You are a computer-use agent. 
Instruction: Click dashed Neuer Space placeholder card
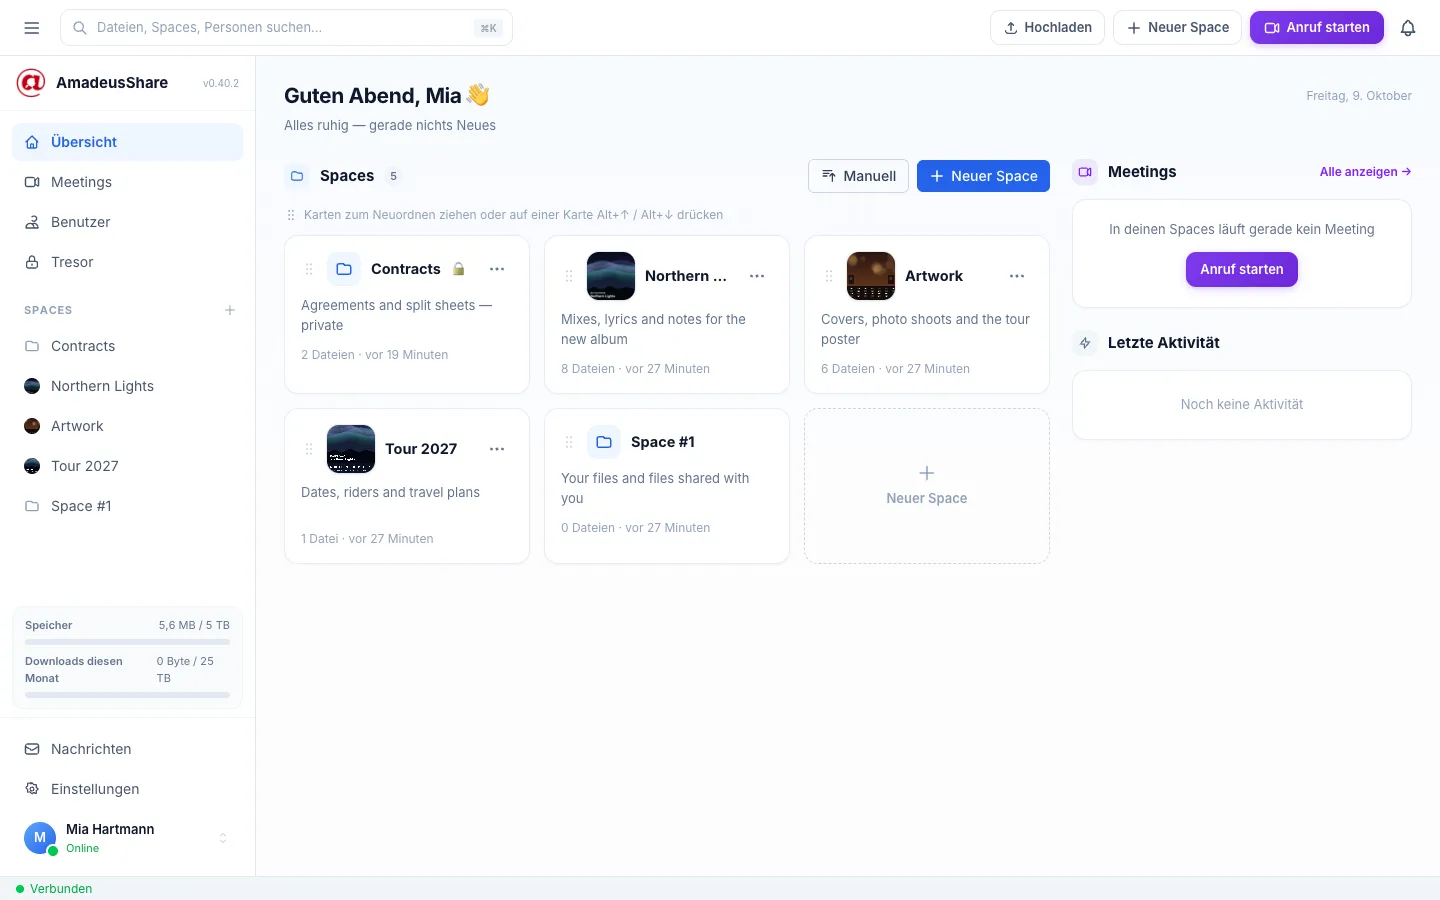coord(927,486)
